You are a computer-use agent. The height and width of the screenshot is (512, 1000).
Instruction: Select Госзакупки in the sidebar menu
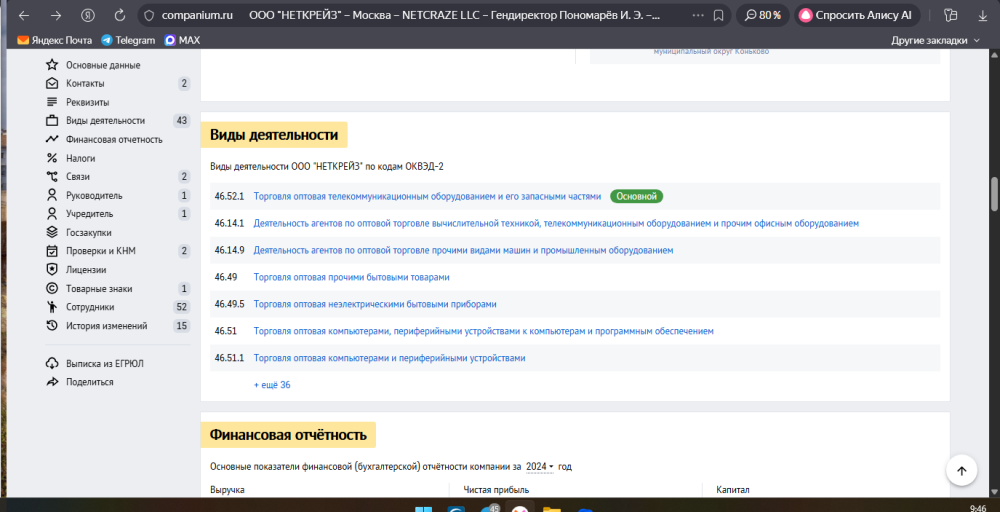tap(91, 232)
